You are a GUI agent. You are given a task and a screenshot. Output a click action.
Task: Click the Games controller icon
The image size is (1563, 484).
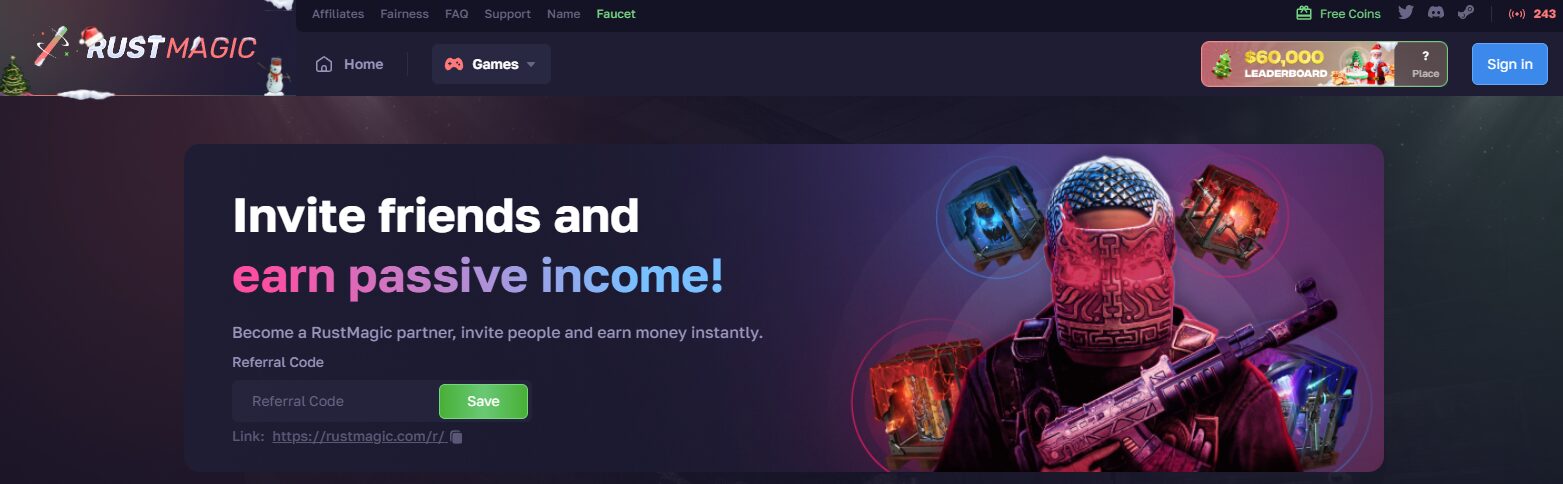(x=454, y=64)
